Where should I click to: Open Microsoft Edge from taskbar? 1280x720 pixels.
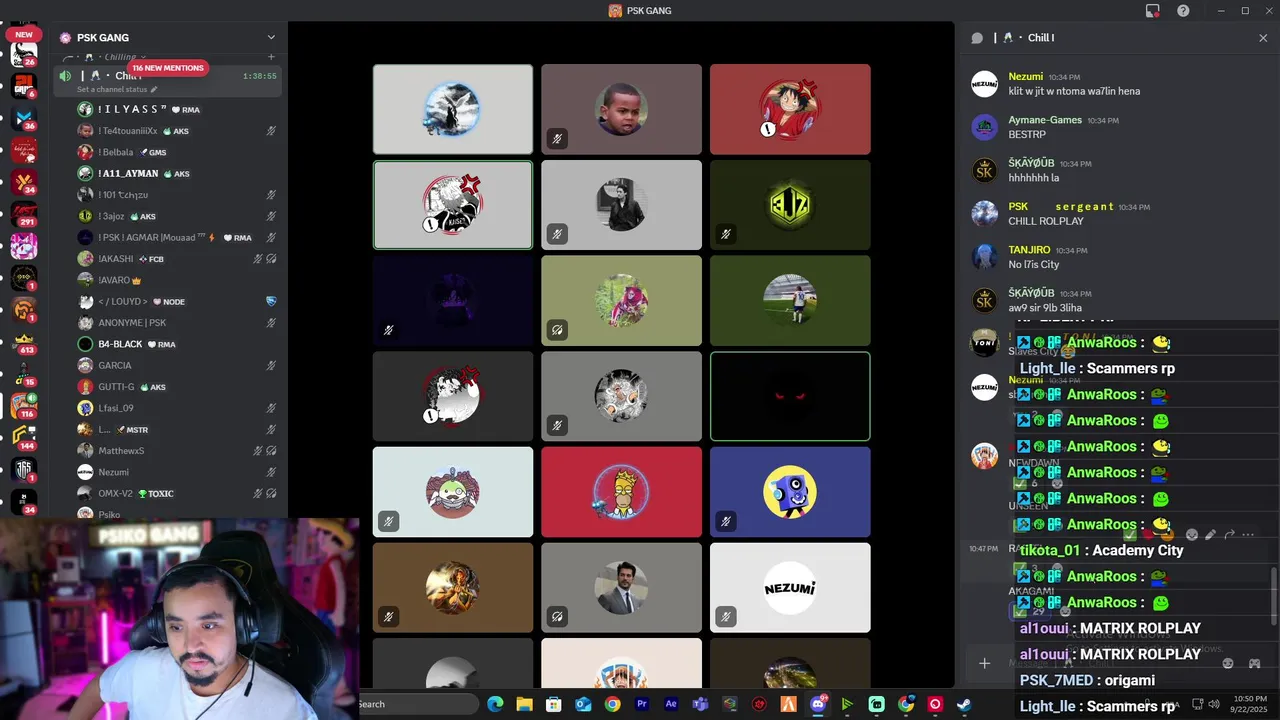495,704
